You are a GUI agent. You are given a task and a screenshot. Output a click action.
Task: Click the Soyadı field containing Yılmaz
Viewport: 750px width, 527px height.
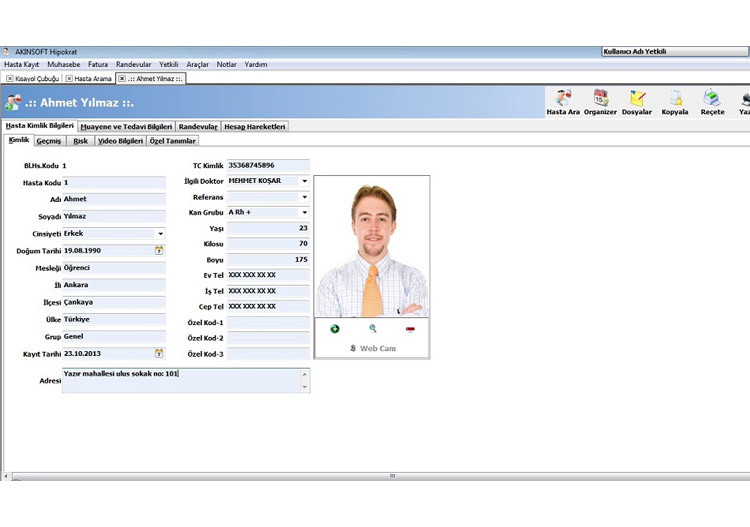click(114, 216)
